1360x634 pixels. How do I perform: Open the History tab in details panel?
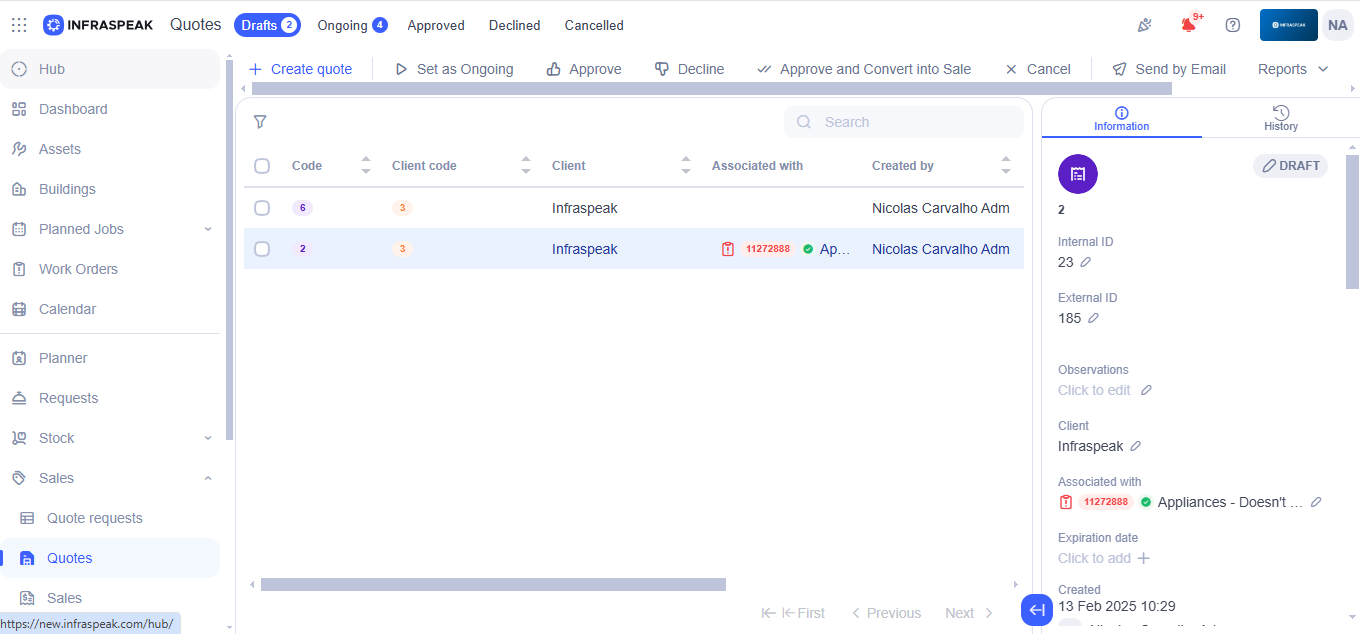pyautogui.click(x=1281, y=118)
